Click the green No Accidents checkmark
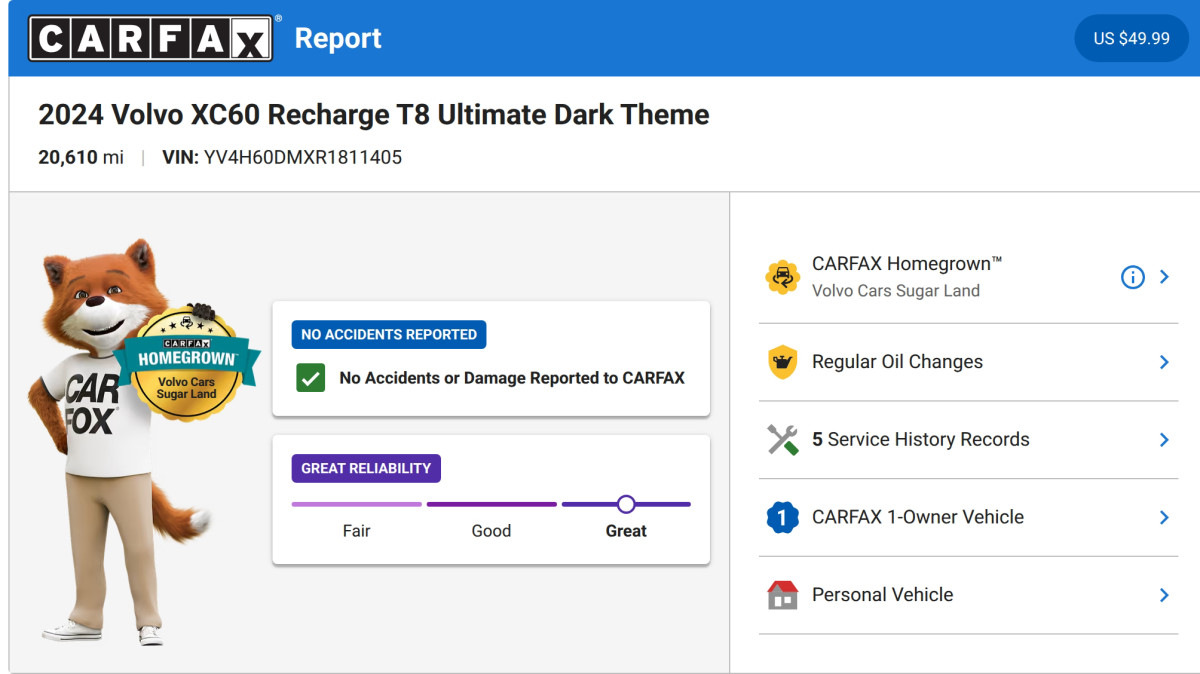Image resolution: width=1200 pixels, height=674 pixels. point(311,378)
